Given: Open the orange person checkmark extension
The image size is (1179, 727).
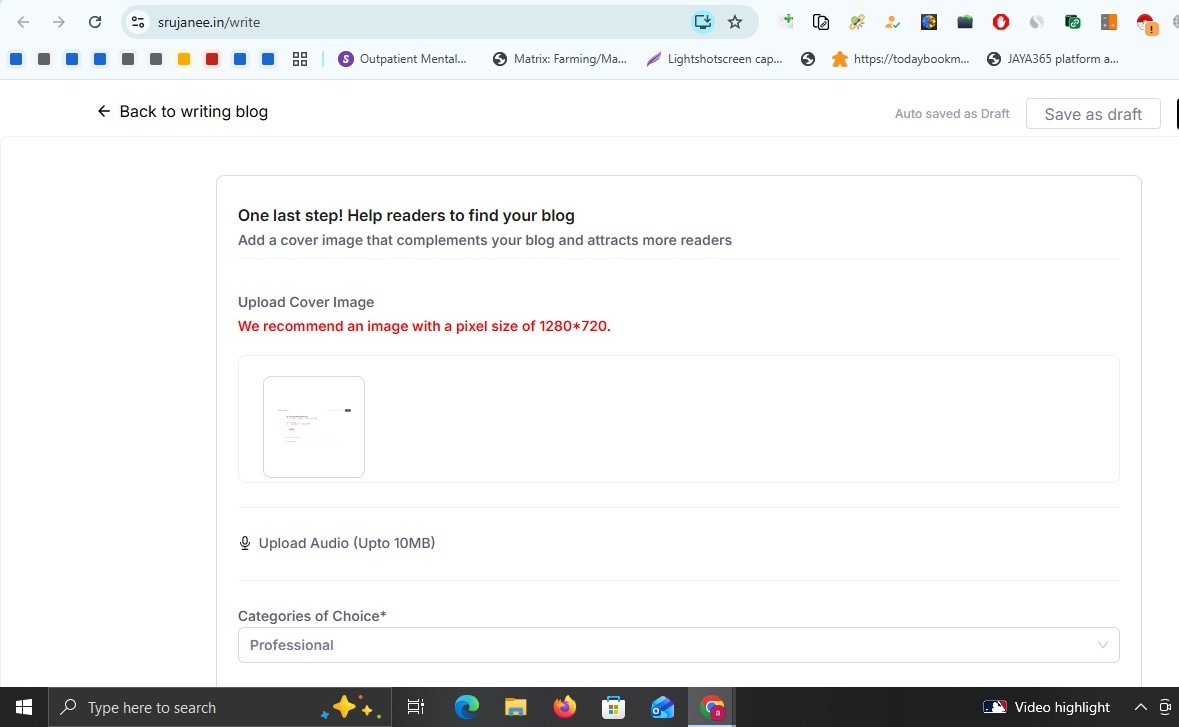Looking at the screenshot, I should tap(893, 22).
